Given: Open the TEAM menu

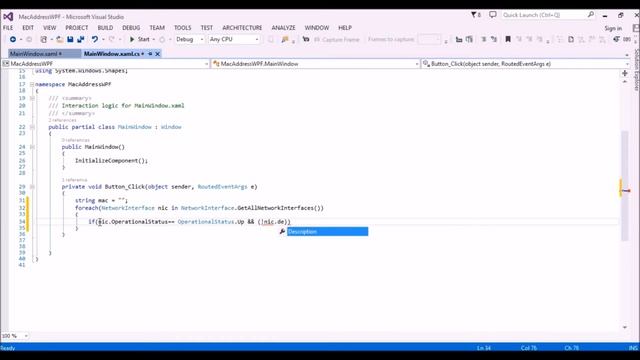Looking at the screenshot, I should (x=157, y=28).
